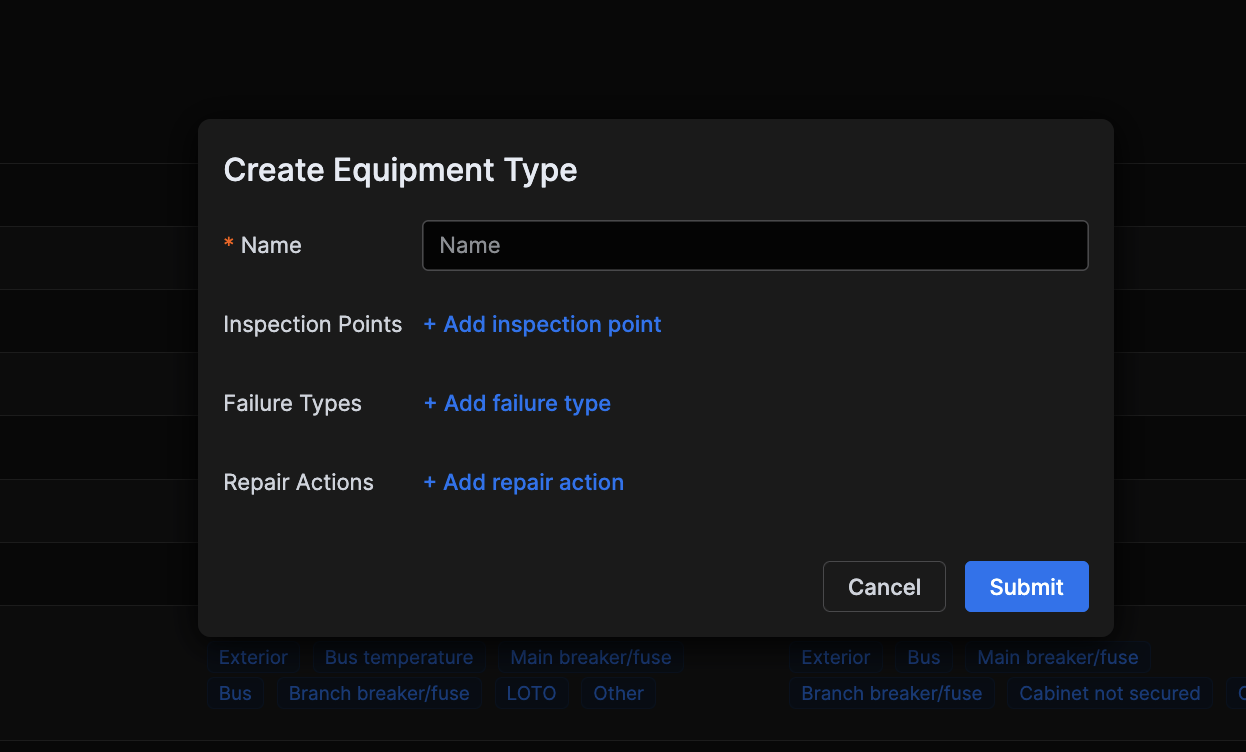Click the Branch breaker/fuse tag on the right
This screenshot has height=752, width=1246.
pos(891,693)
